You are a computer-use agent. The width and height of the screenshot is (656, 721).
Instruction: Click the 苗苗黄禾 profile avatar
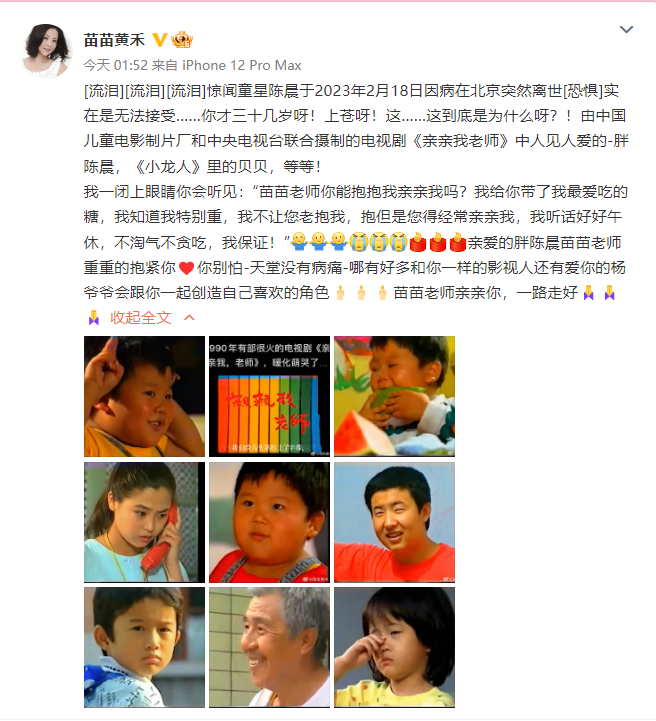[46, 50]
